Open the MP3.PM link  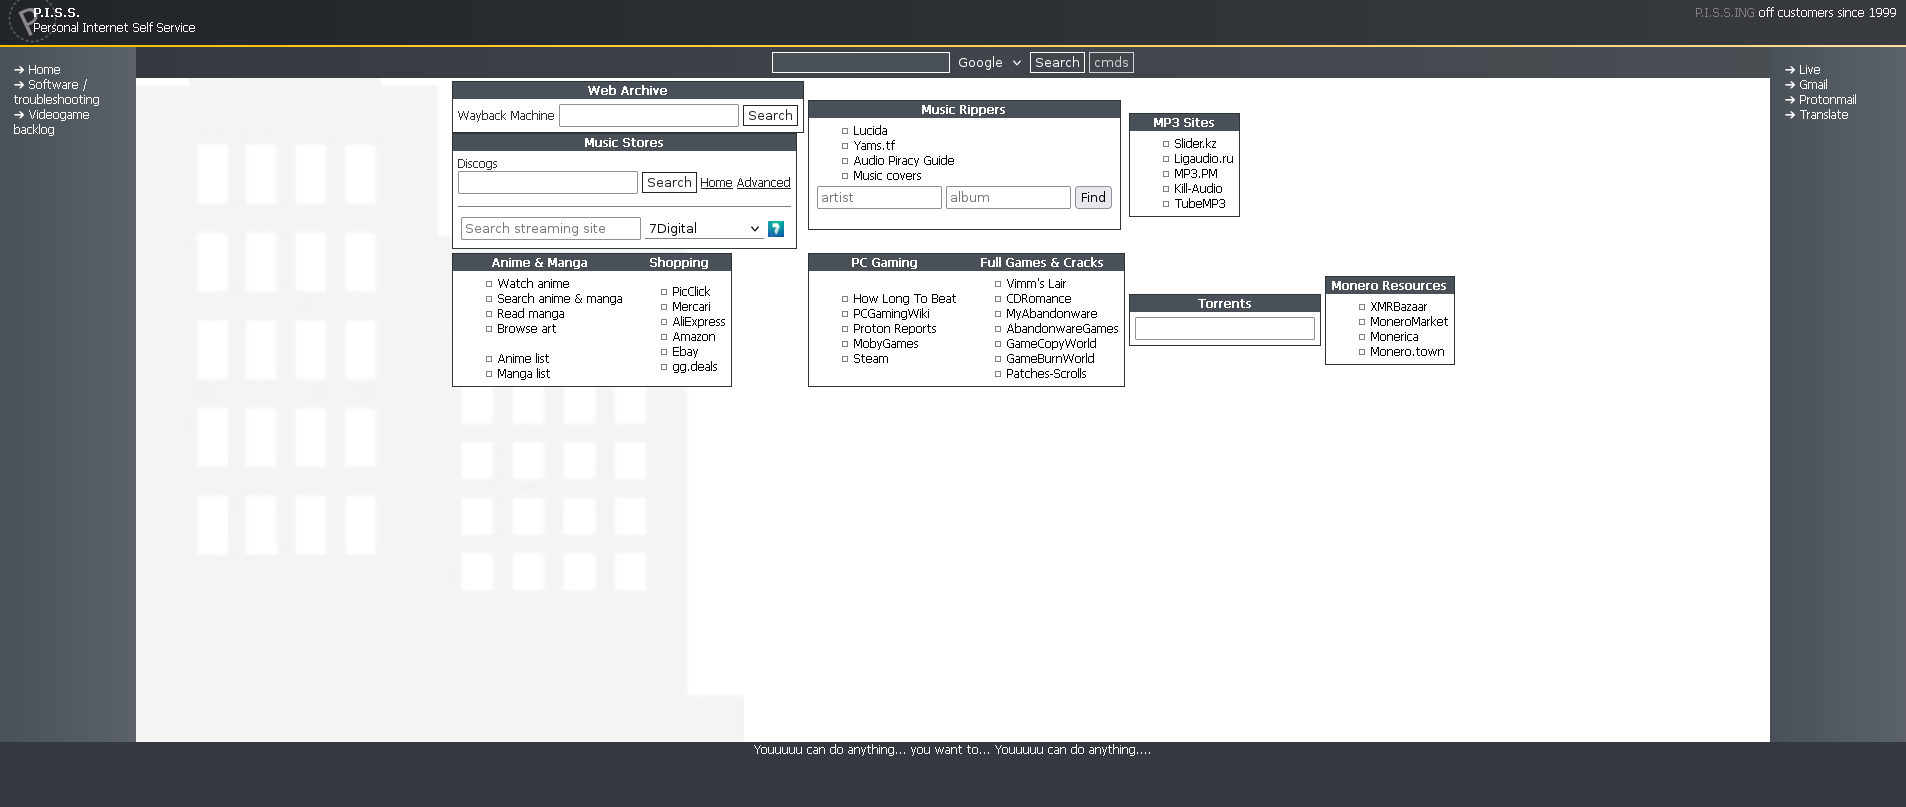pyautogui.click(x=1195, y=174)
